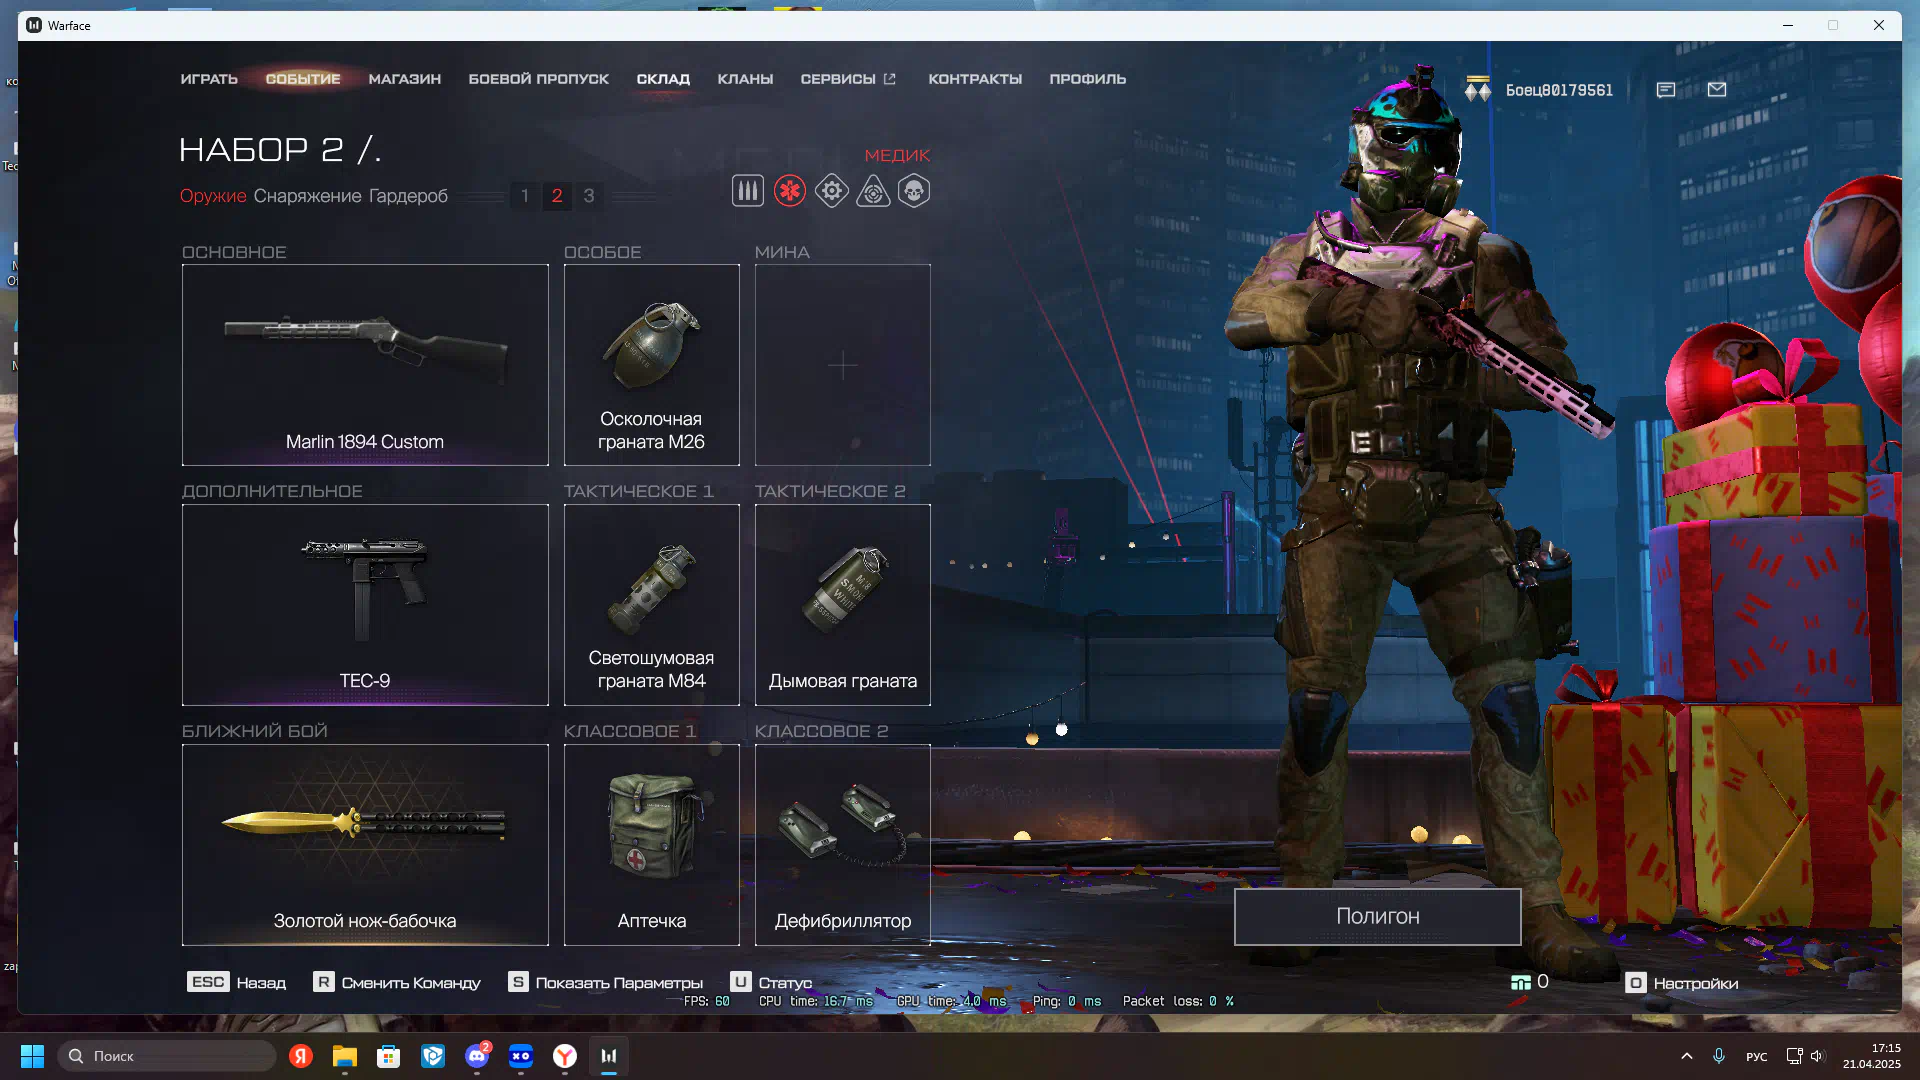The image size is (1920, 1080).
Task: Open the Осколочная граната M26 slot
Action: click(x=652, y=365)
